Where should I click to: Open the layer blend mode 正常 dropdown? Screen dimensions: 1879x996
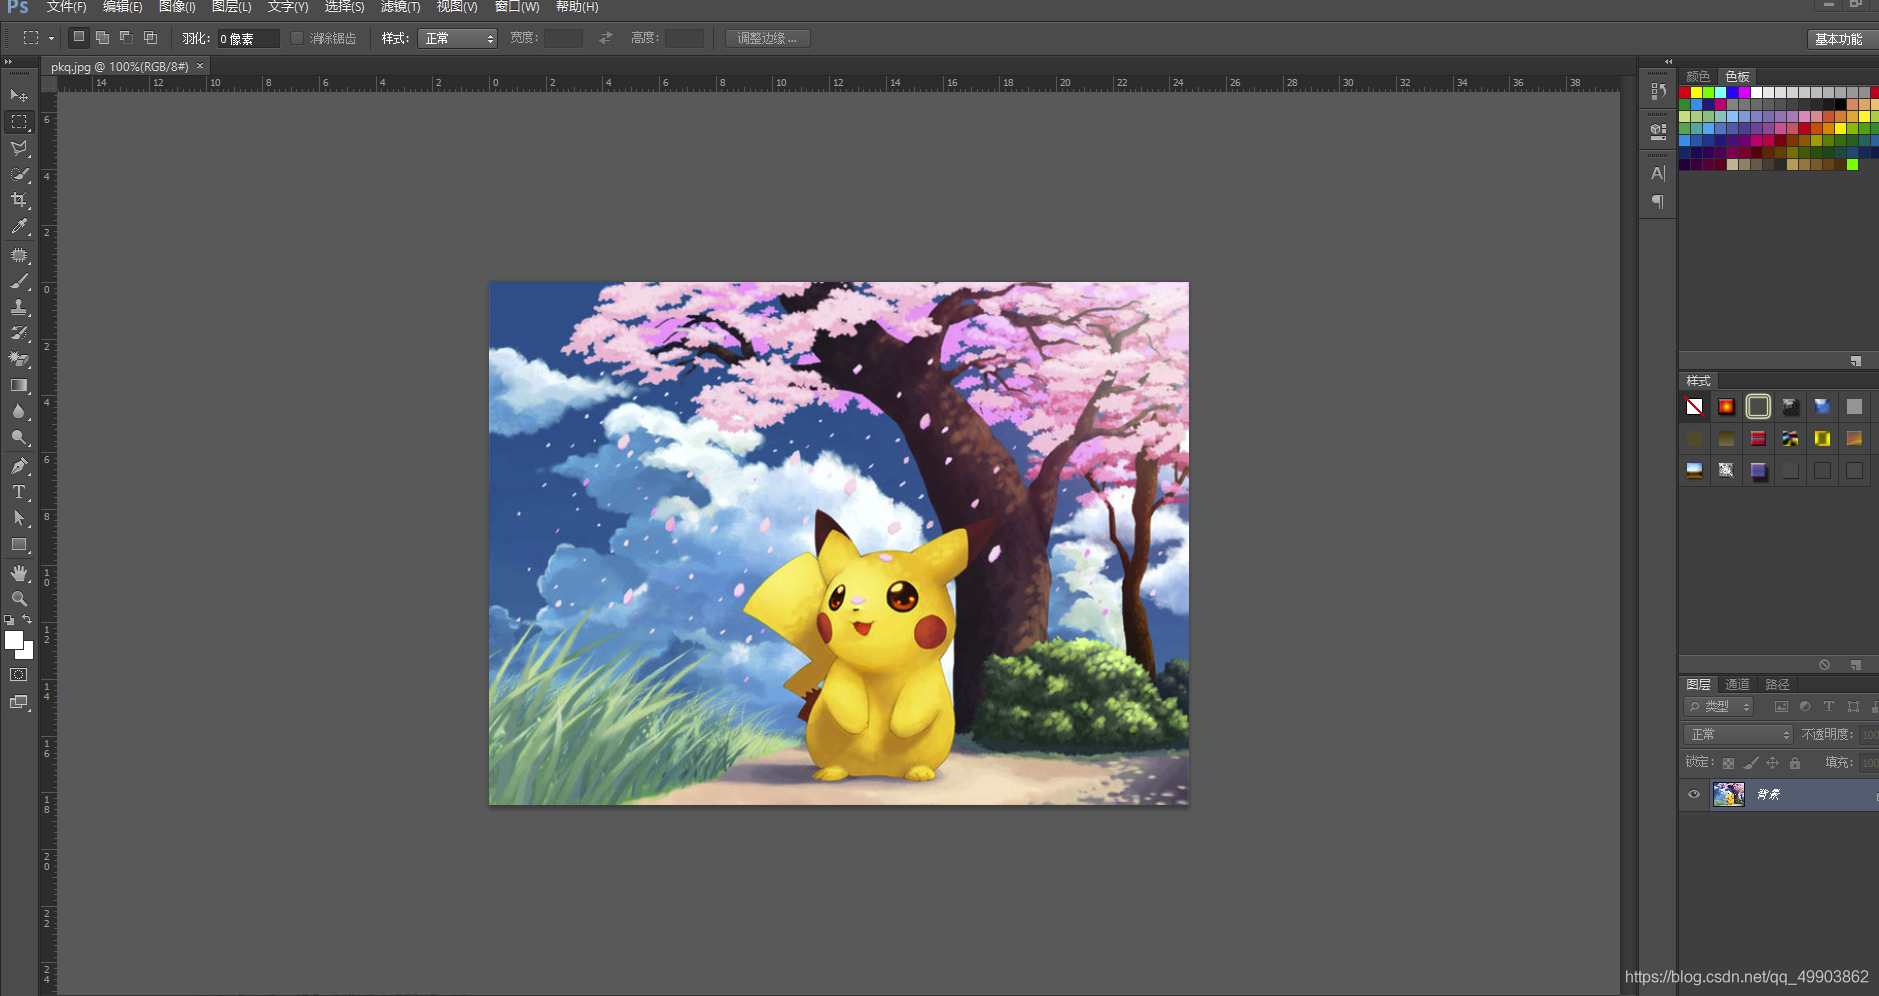(x=1739, y=735)
